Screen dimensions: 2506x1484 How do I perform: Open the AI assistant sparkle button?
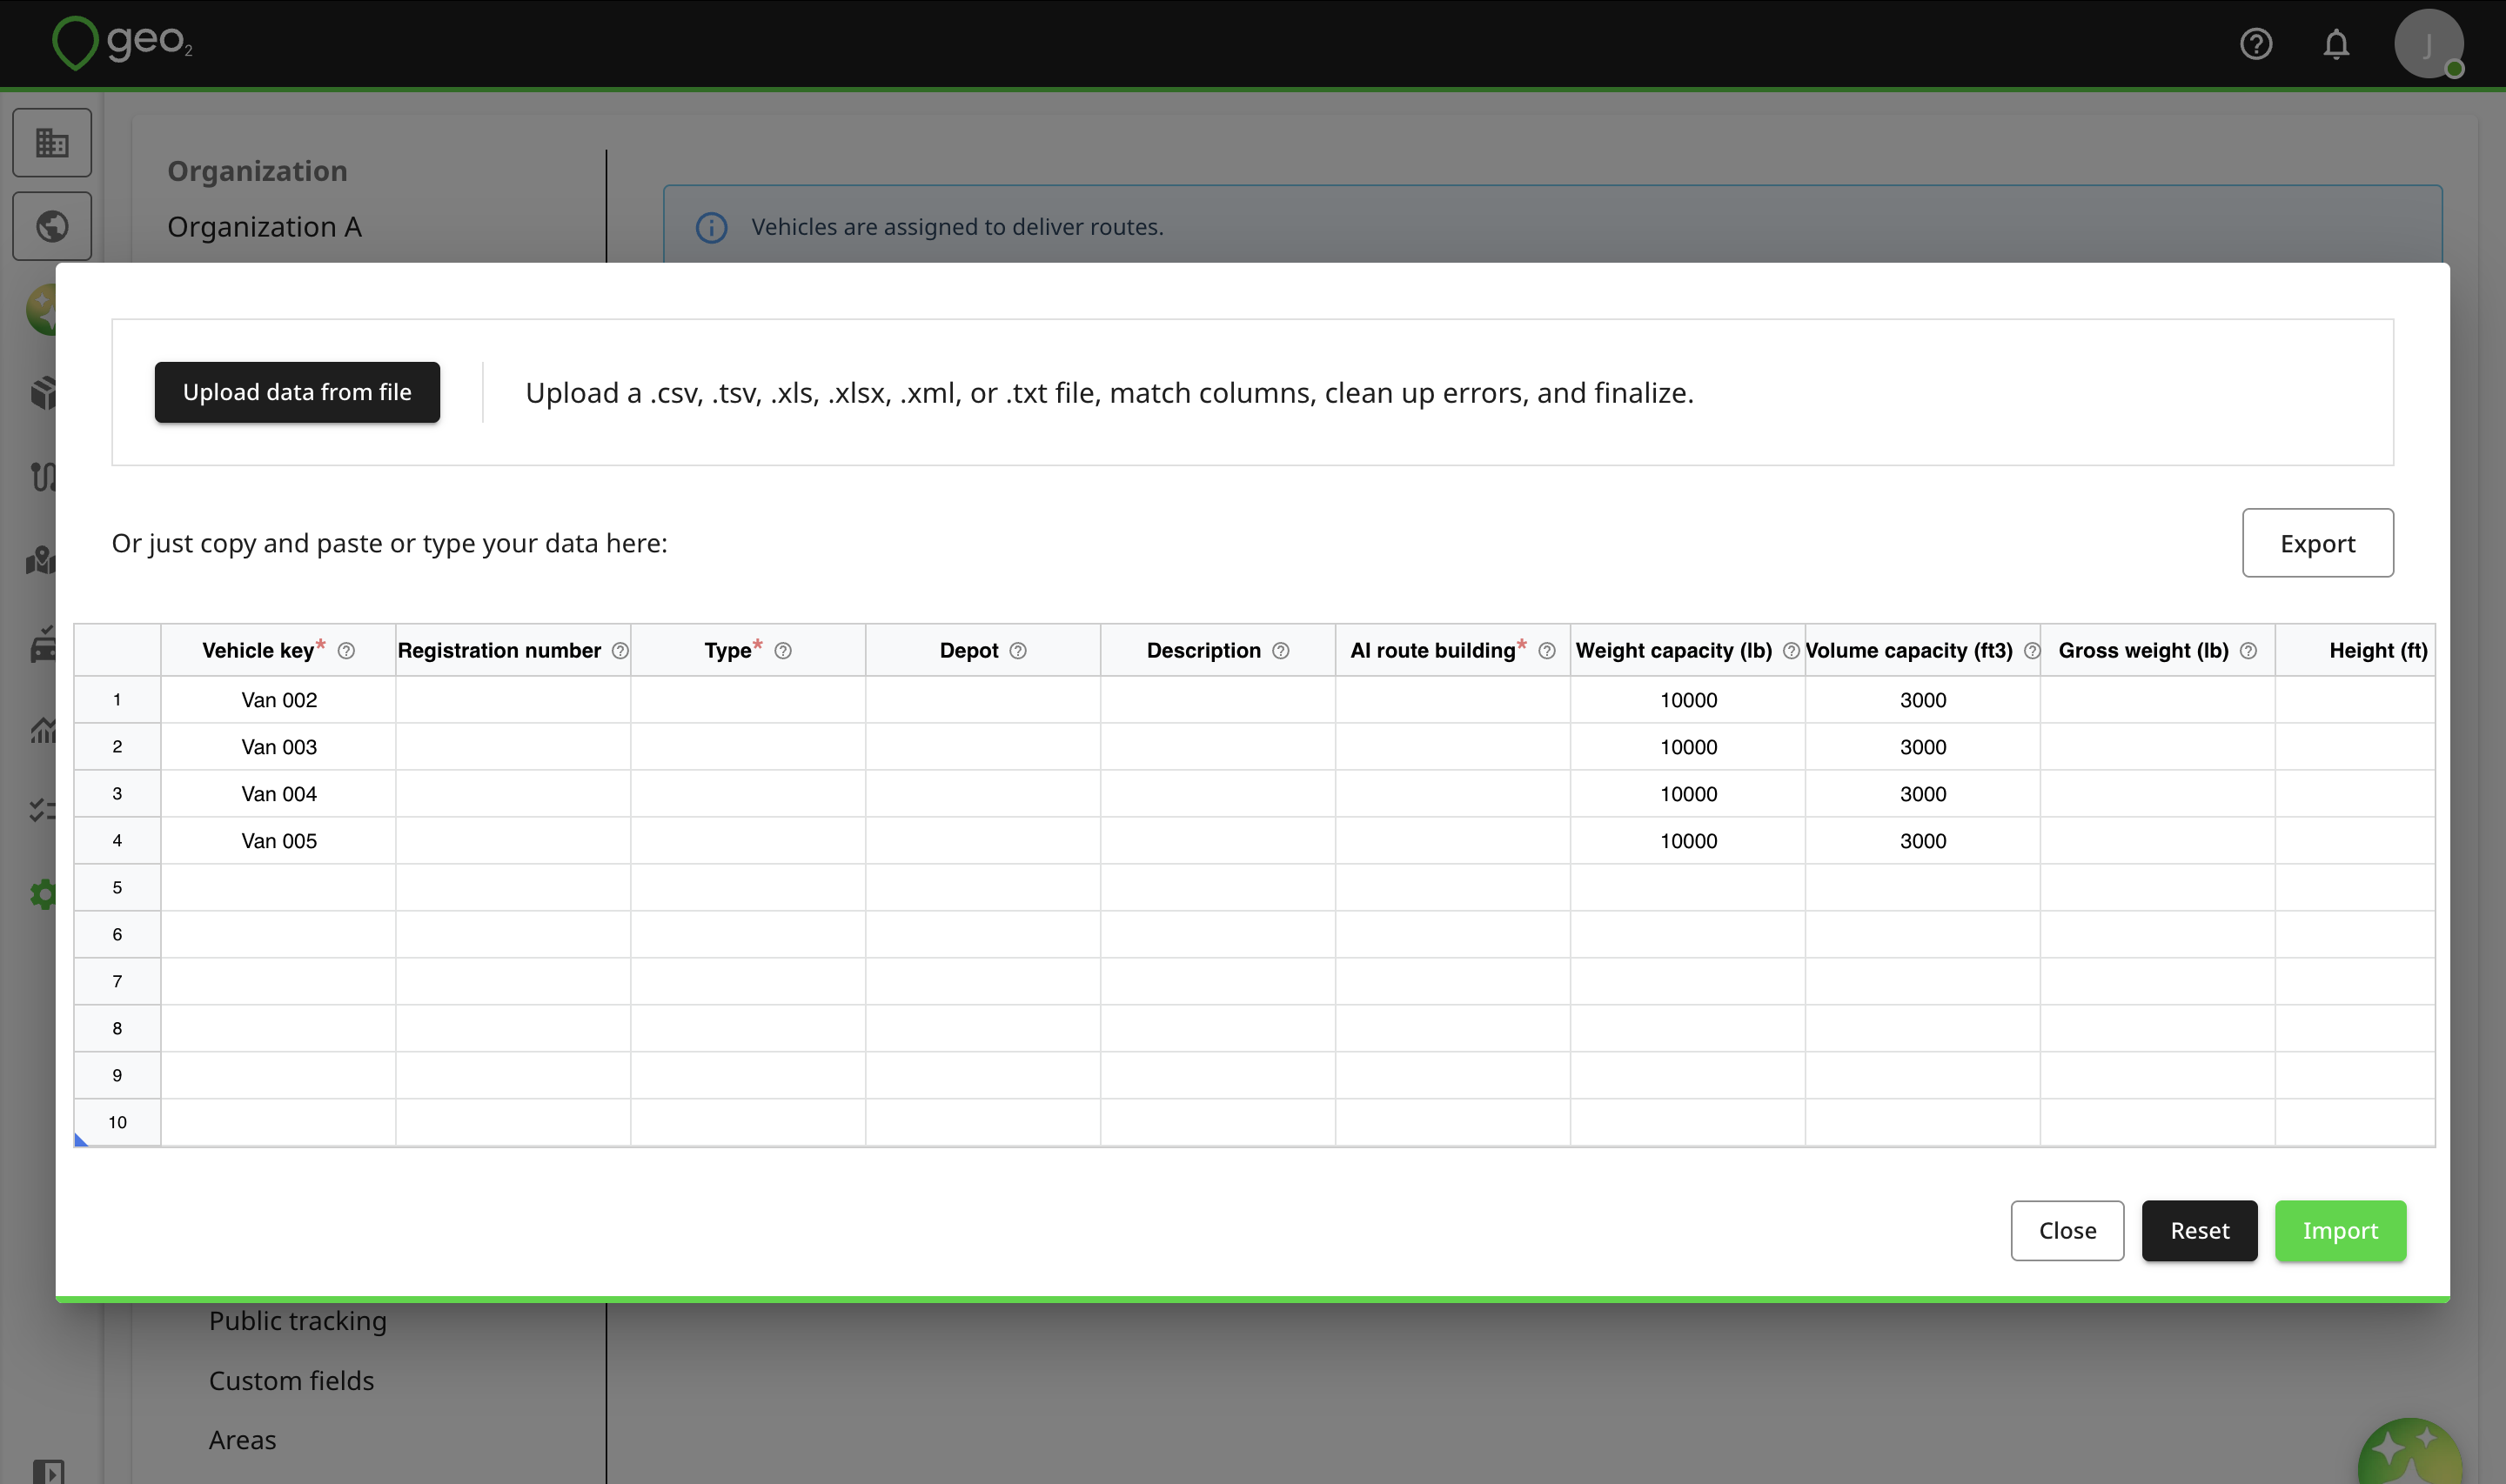click(x=2410, y=1451)
